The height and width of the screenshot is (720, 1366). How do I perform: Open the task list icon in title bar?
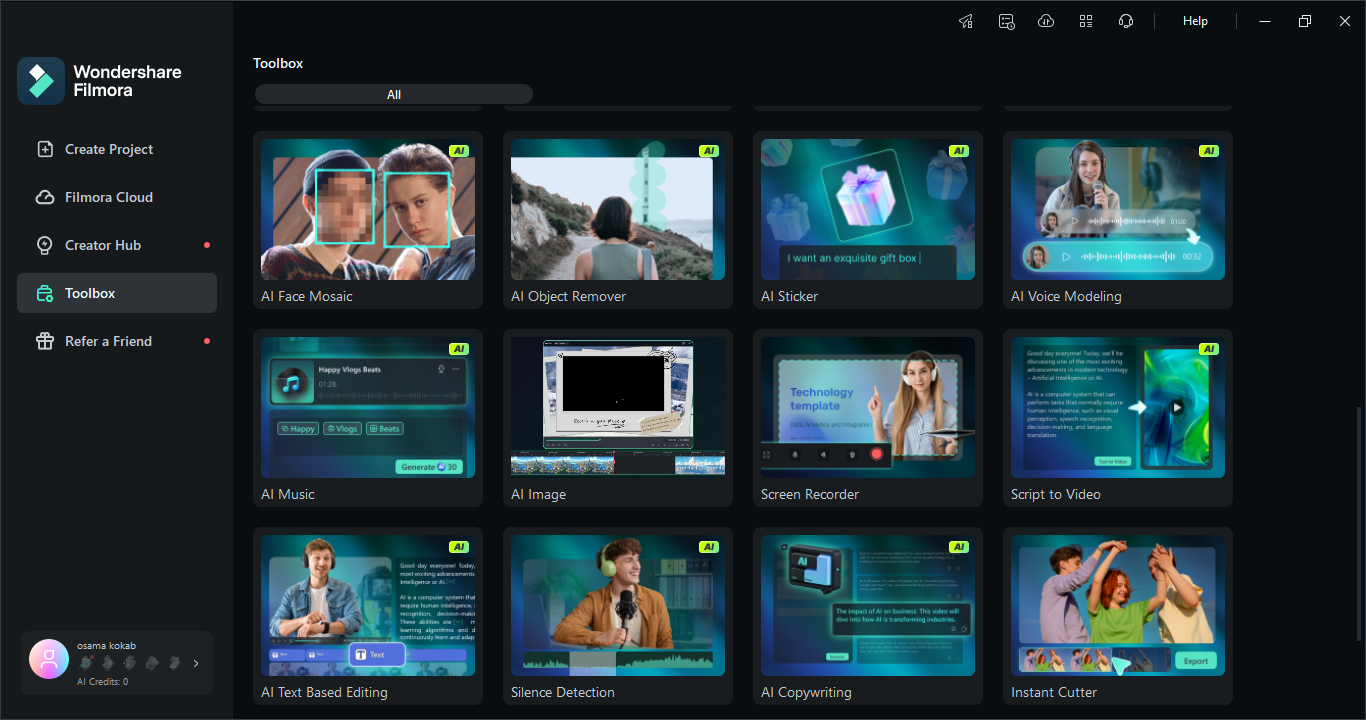click(x=1006, y=21)
